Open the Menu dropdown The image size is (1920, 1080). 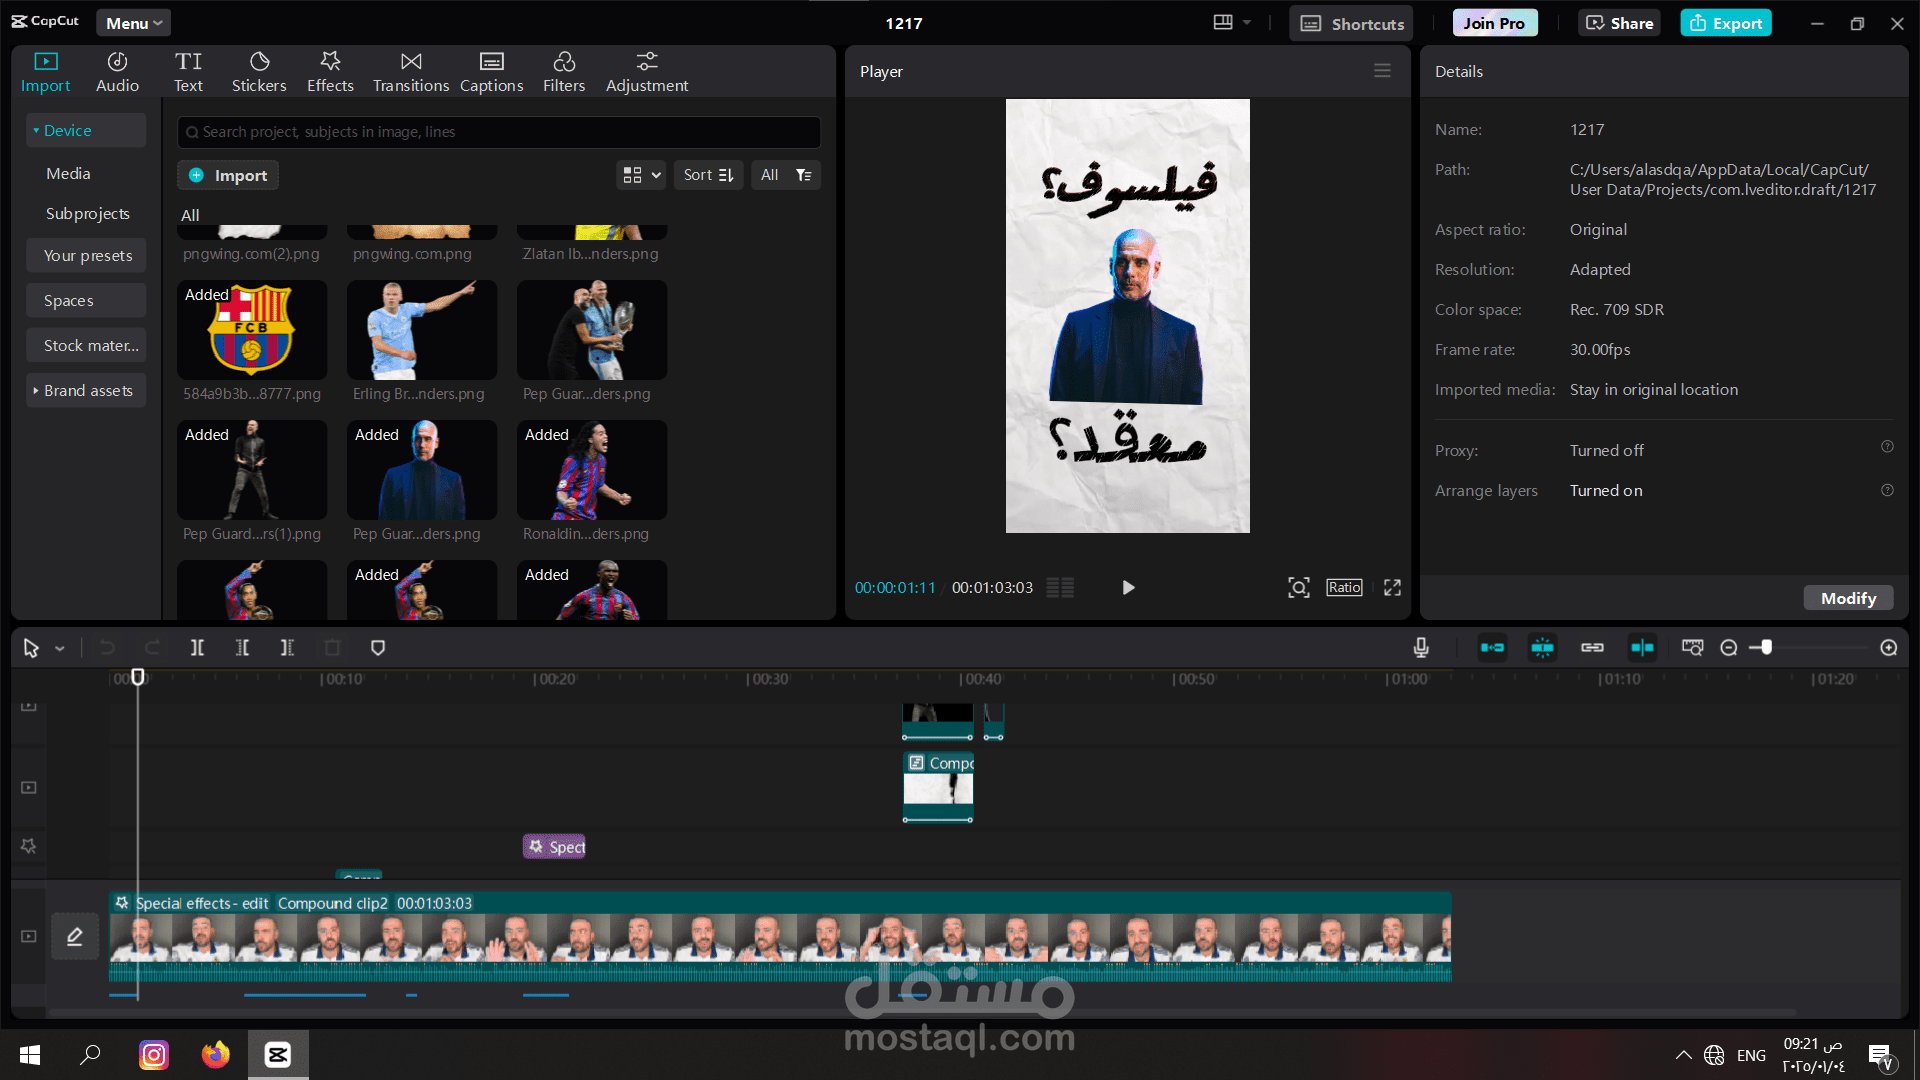coord(134,23)
